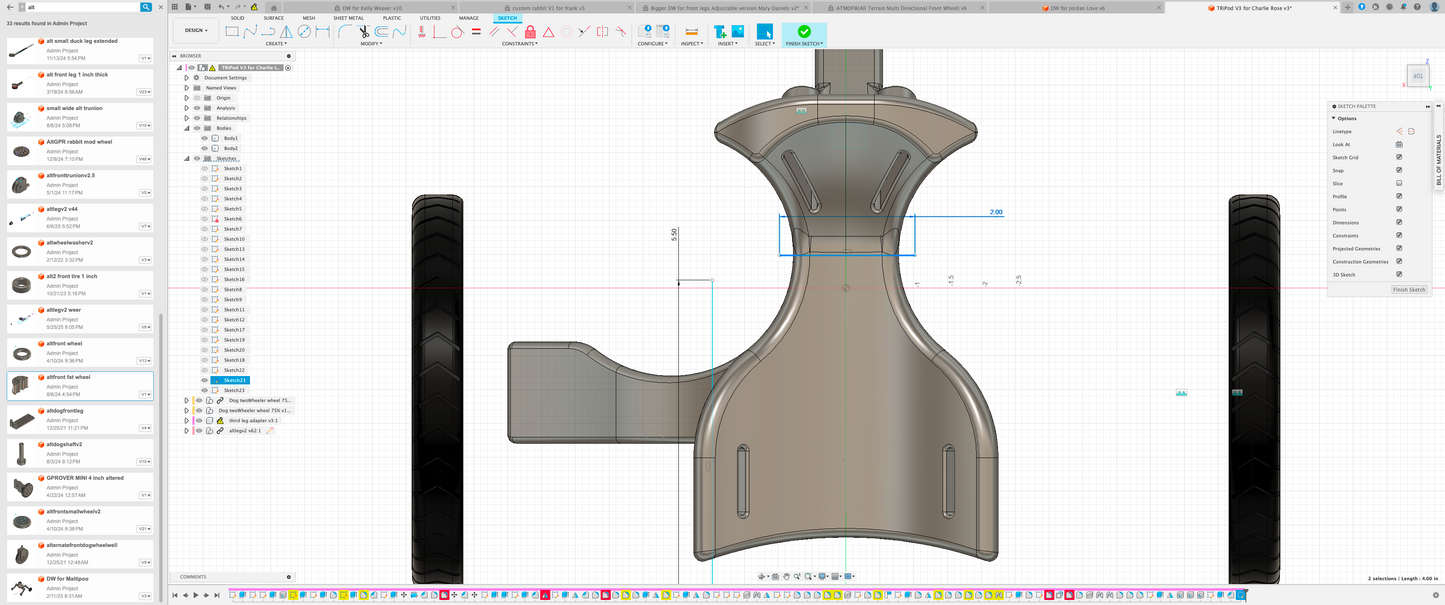Click the Fix/Unfix lock constraint icon

pos(530,32)
